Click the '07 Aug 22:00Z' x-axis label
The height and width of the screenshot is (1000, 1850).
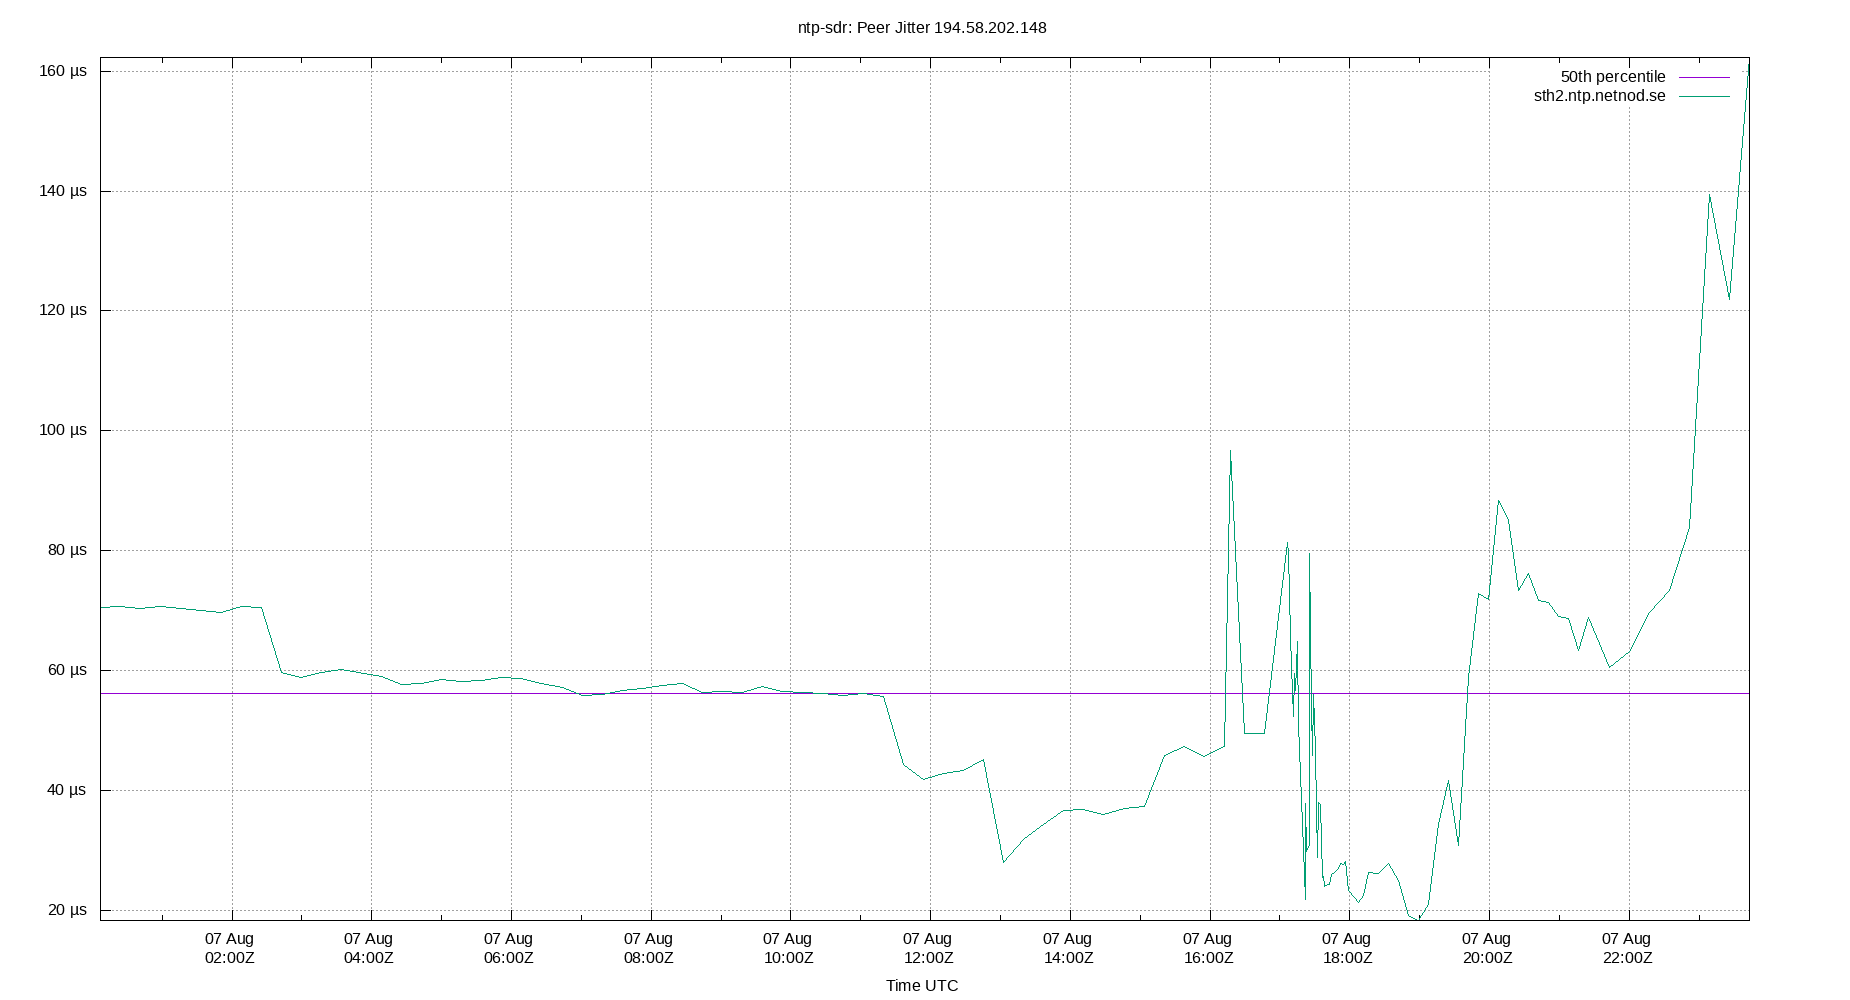click(1627, 948)
